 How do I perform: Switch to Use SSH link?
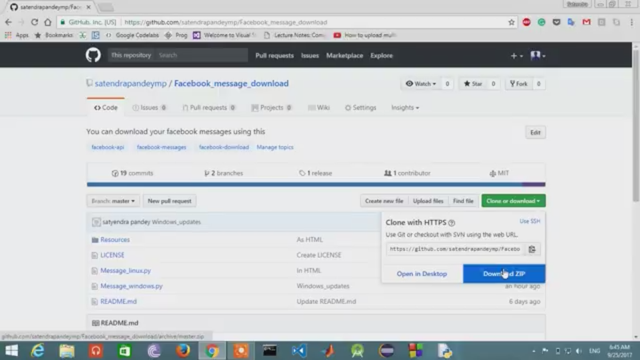(x=530, y=221)
